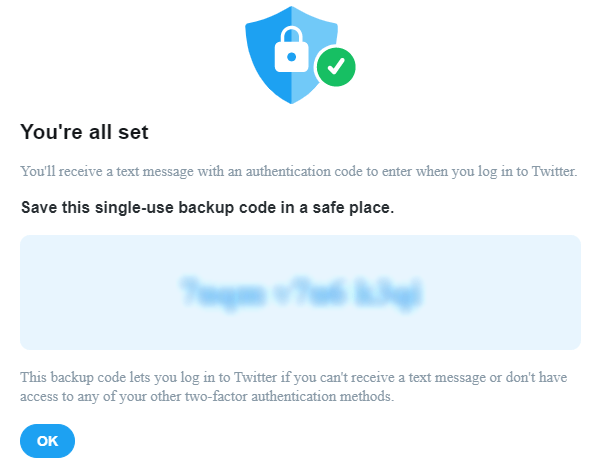Screen dimensions: 591x468
Task: Click the word Twitter in first paragraph
Action: tap(554, 171)
